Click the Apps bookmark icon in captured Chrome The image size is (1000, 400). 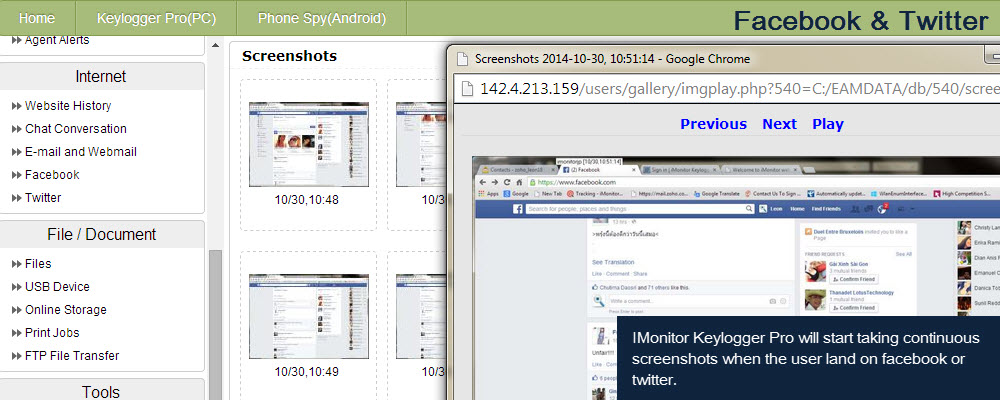click(481, 193)
